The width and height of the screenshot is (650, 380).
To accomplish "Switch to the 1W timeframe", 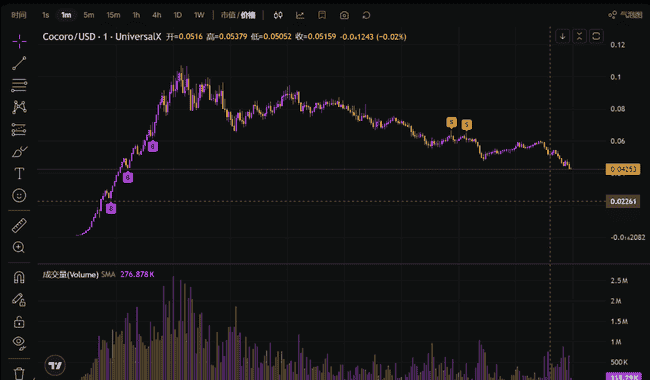I will pos(199,15).
